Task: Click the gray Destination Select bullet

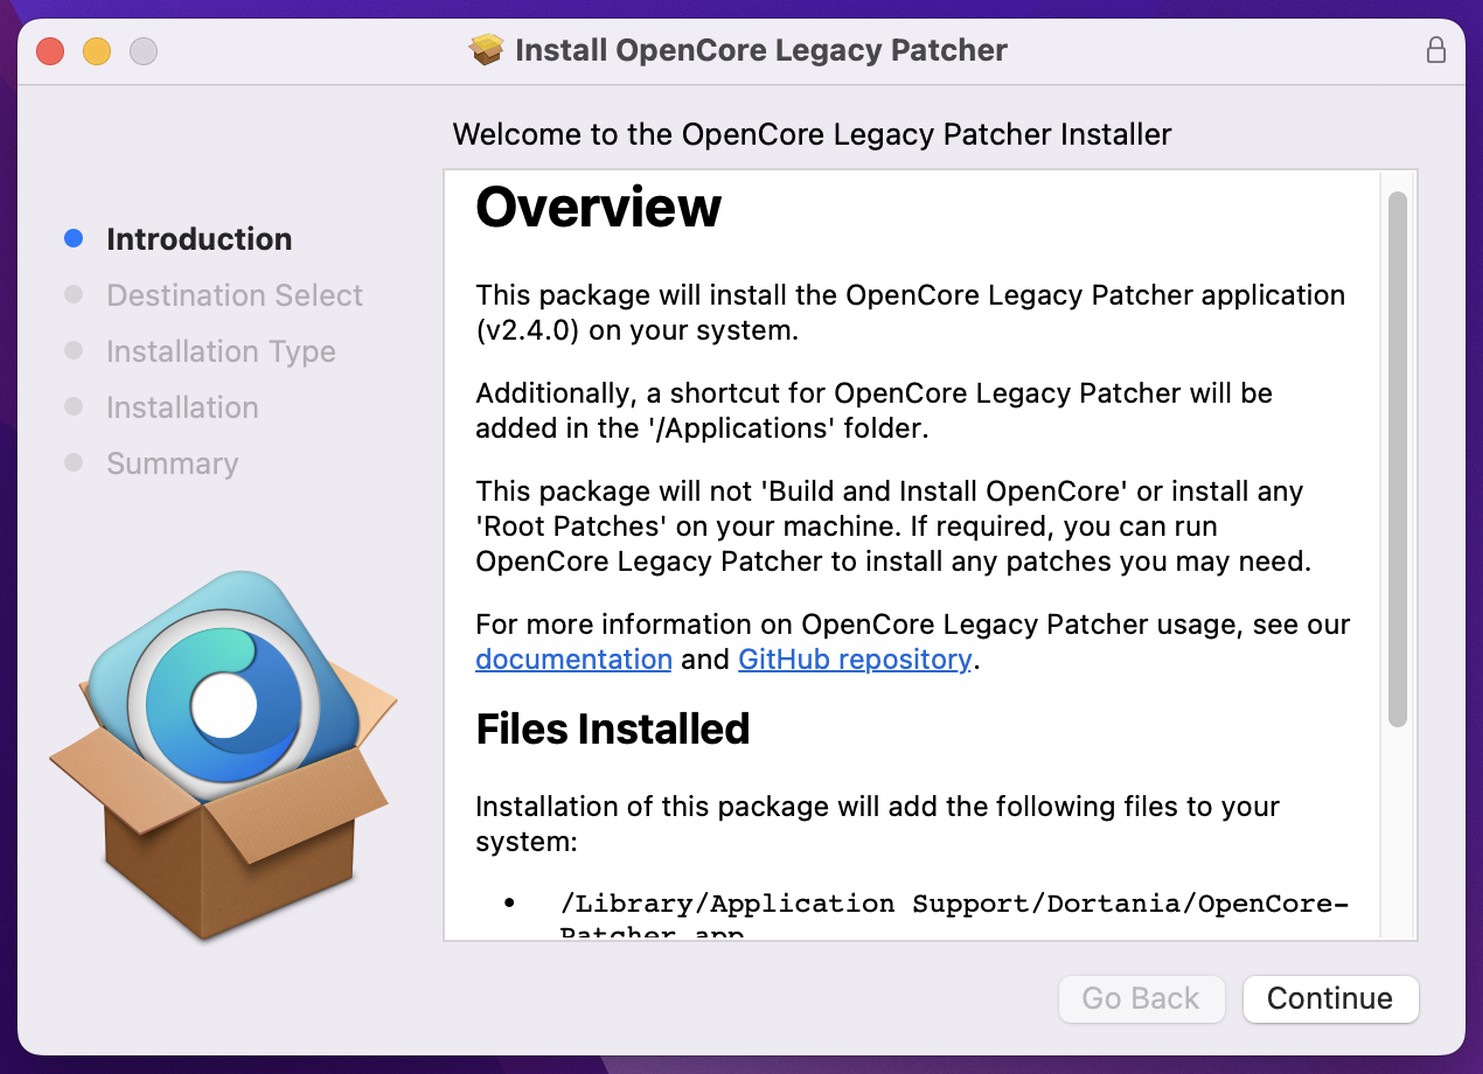Action: tap(73, 294)
